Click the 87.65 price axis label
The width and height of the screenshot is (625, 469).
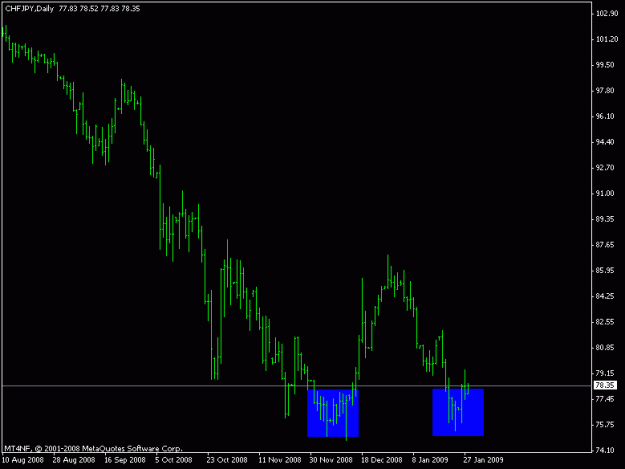pyautogui.click(x=605, y=245)
